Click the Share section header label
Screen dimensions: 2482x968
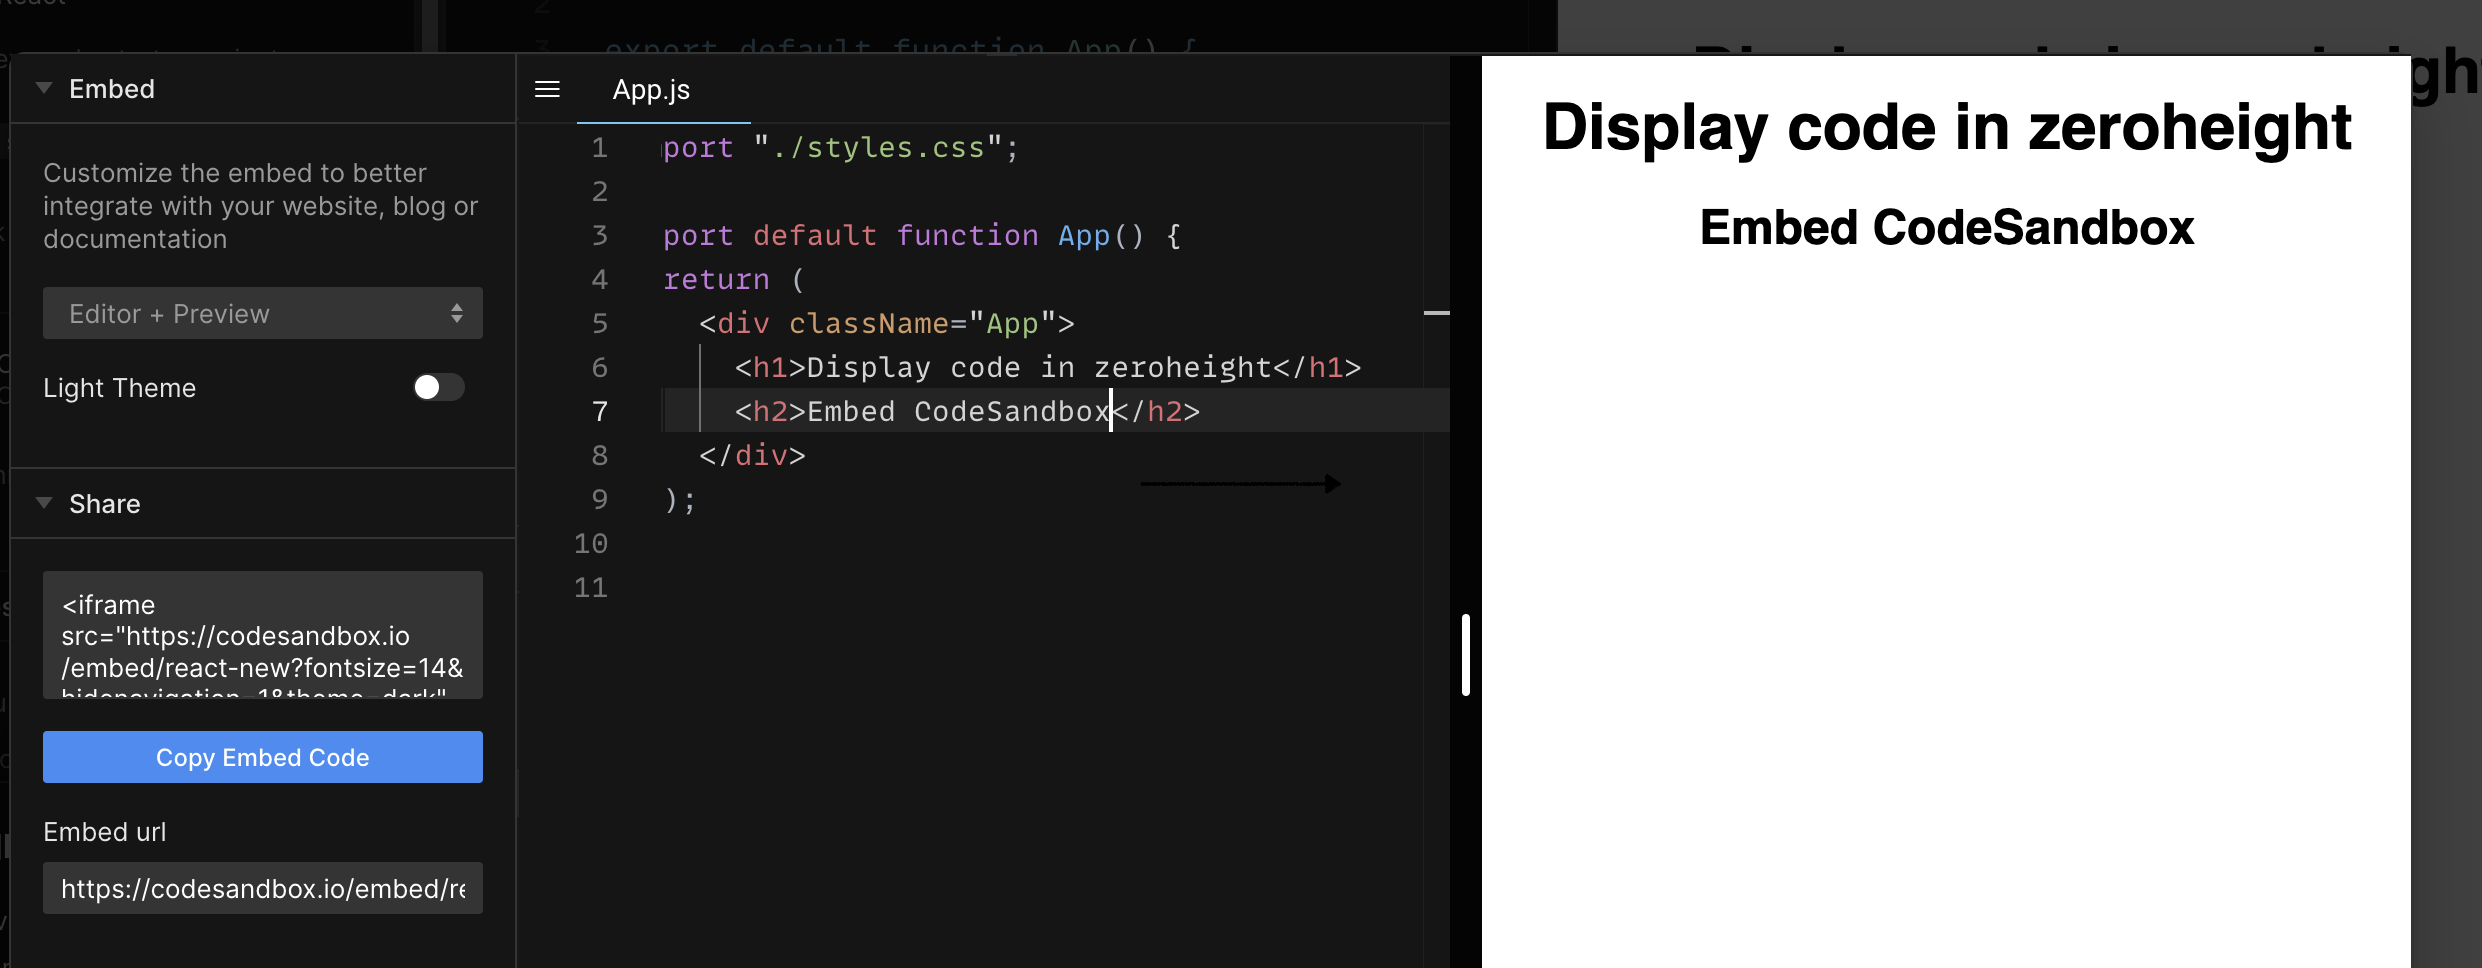tap(105, 504)
